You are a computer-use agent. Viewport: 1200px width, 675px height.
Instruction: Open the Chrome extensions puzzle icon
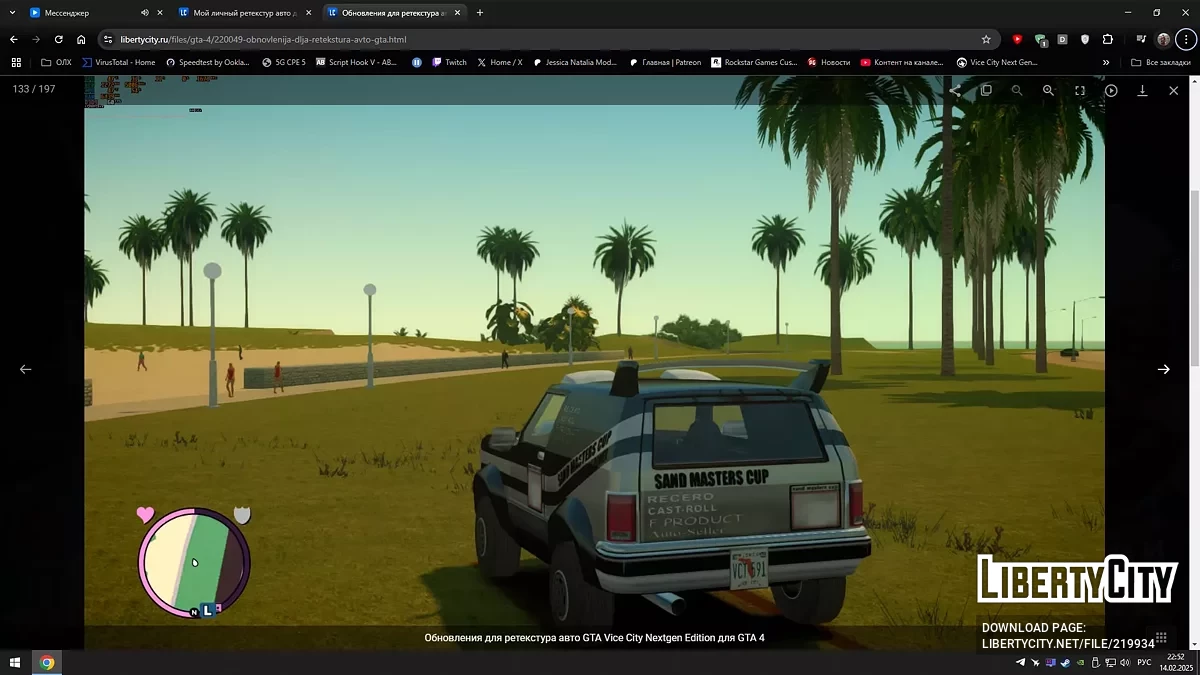pyautogui.click(x=1107, y=40)
